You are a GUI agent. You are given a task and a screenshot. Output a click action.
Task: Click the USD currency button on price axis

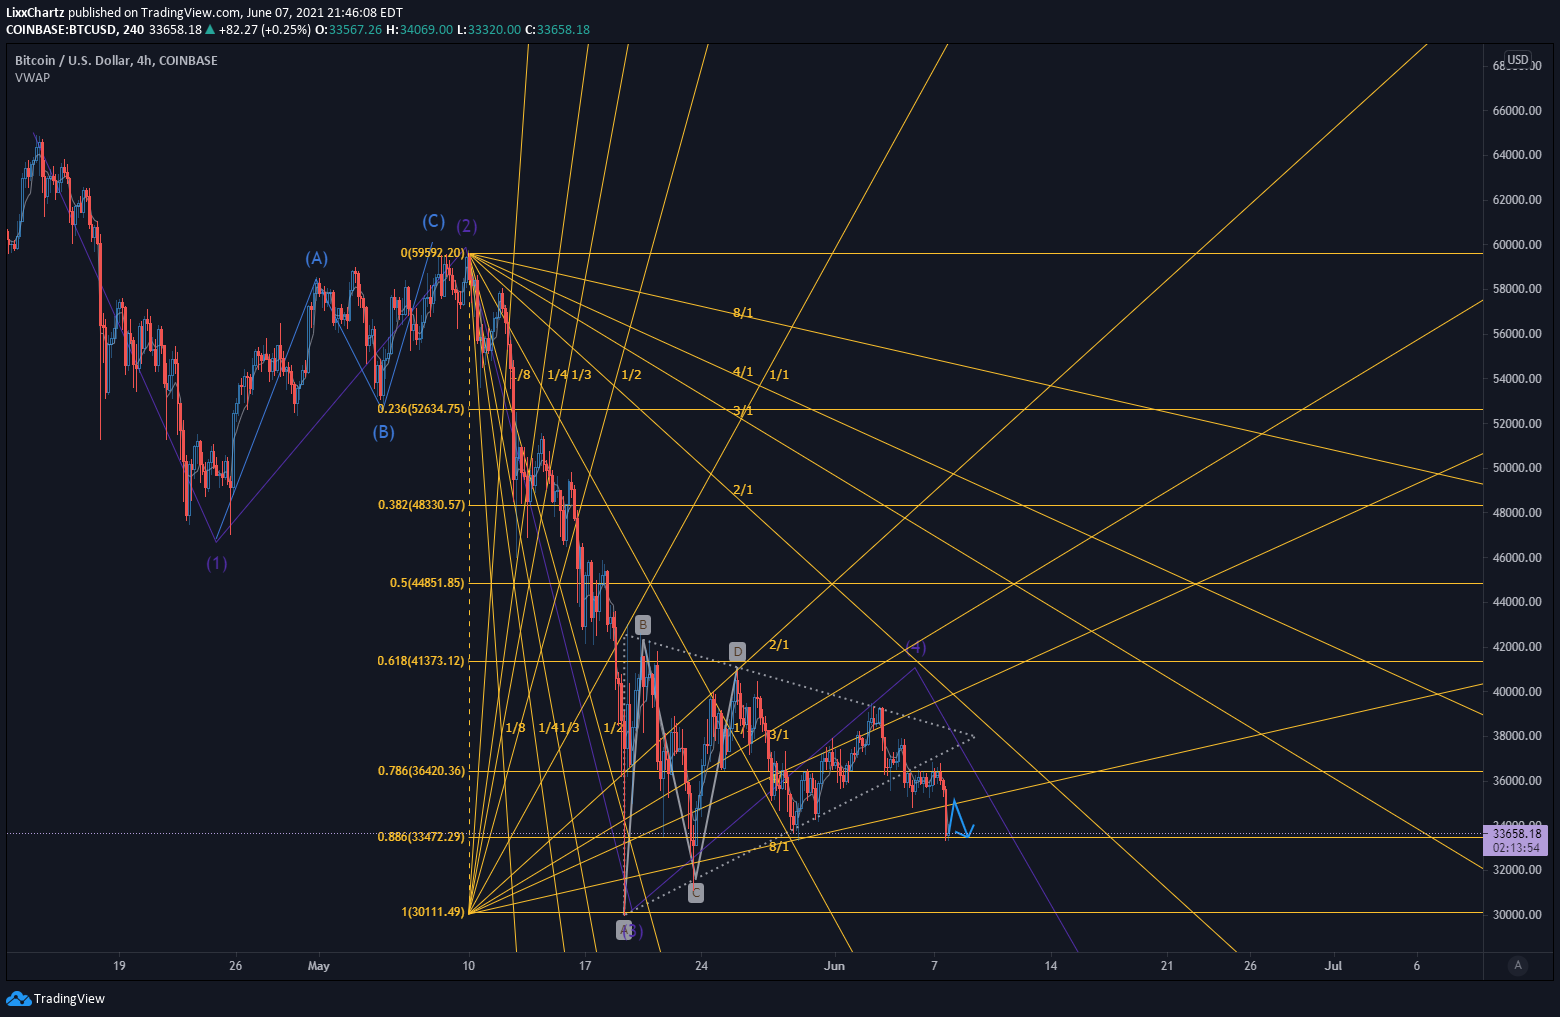[1518, 60]
